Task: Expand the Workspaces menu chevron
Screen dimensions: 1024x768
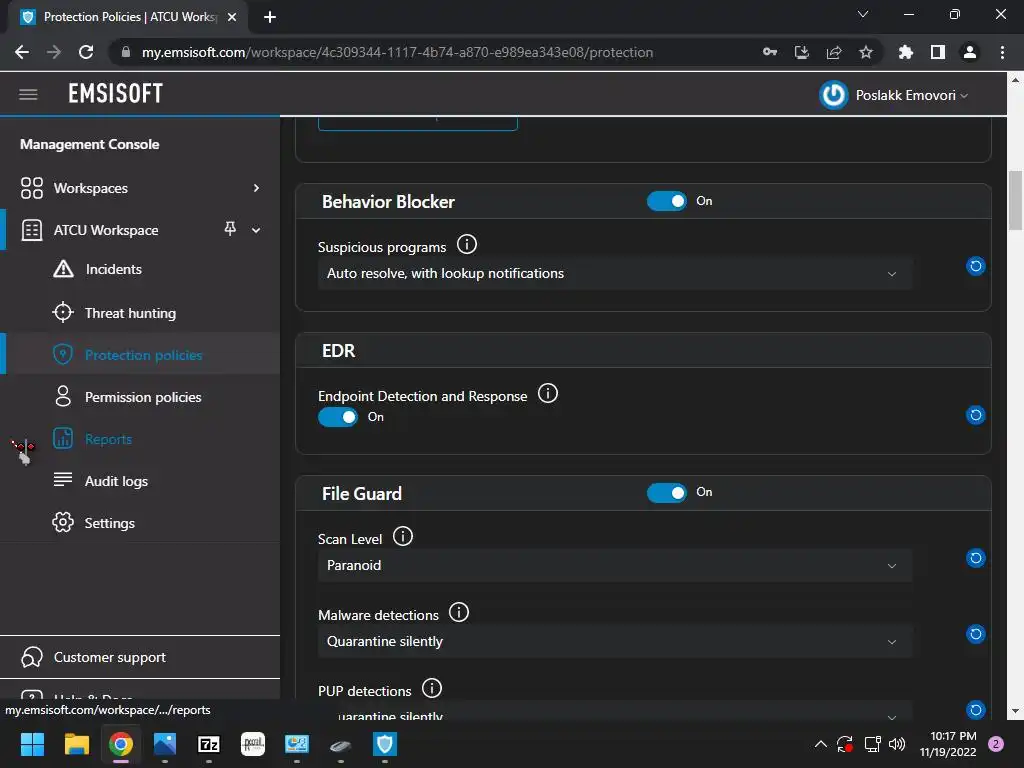Action: [256, 188]
